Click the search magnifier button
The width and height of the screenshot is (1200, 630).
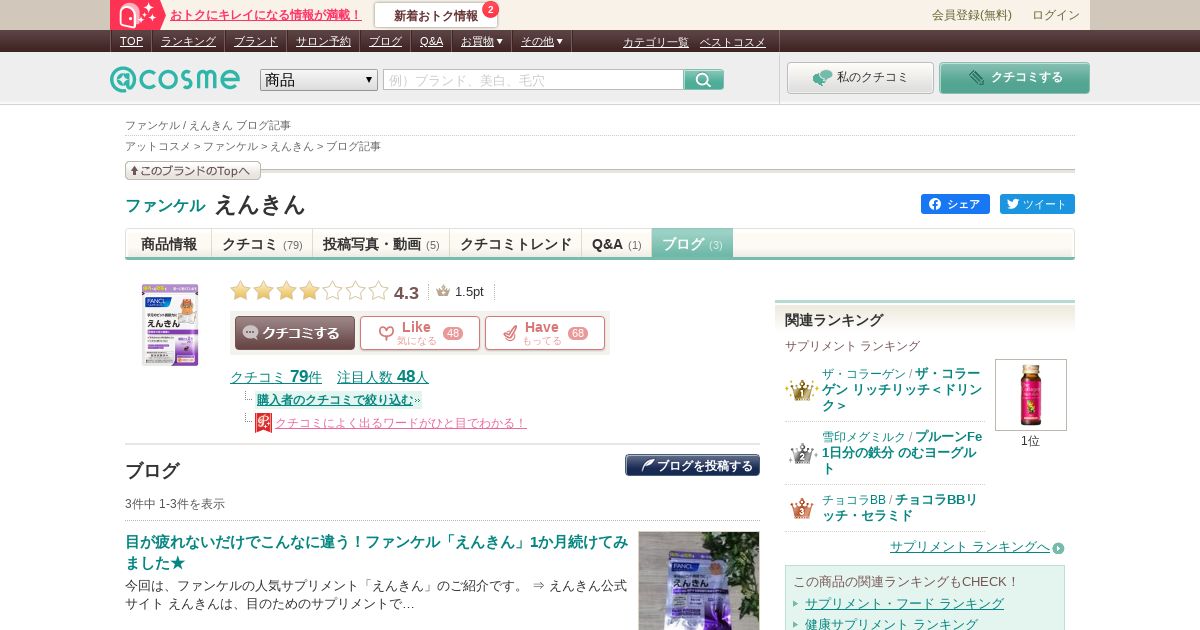pos(704,80)
